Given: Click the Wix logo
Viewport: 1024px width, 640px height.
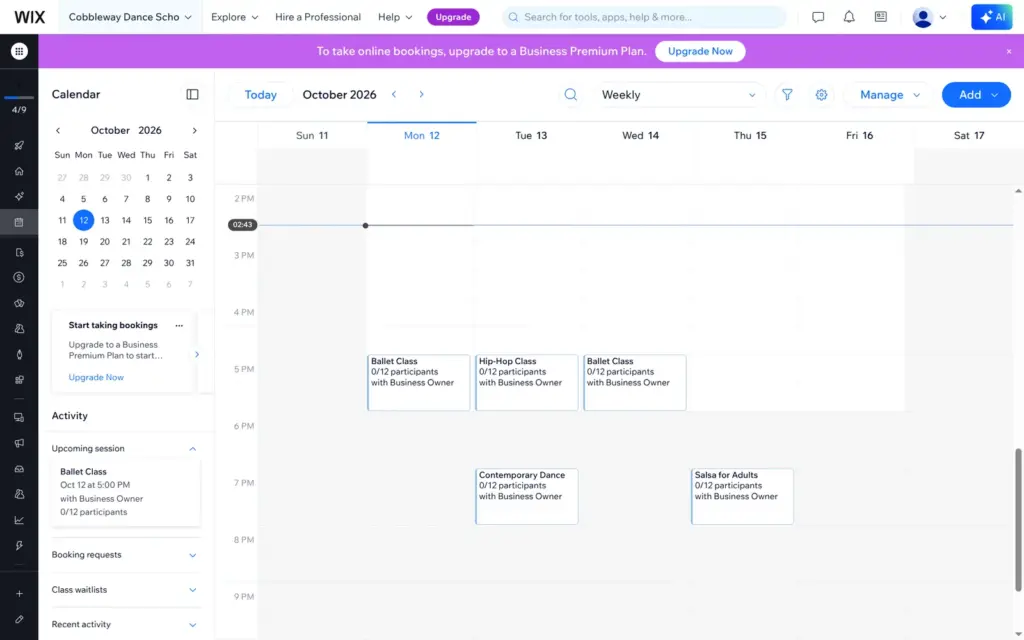Looking at the screenshot, I should 29,17.
